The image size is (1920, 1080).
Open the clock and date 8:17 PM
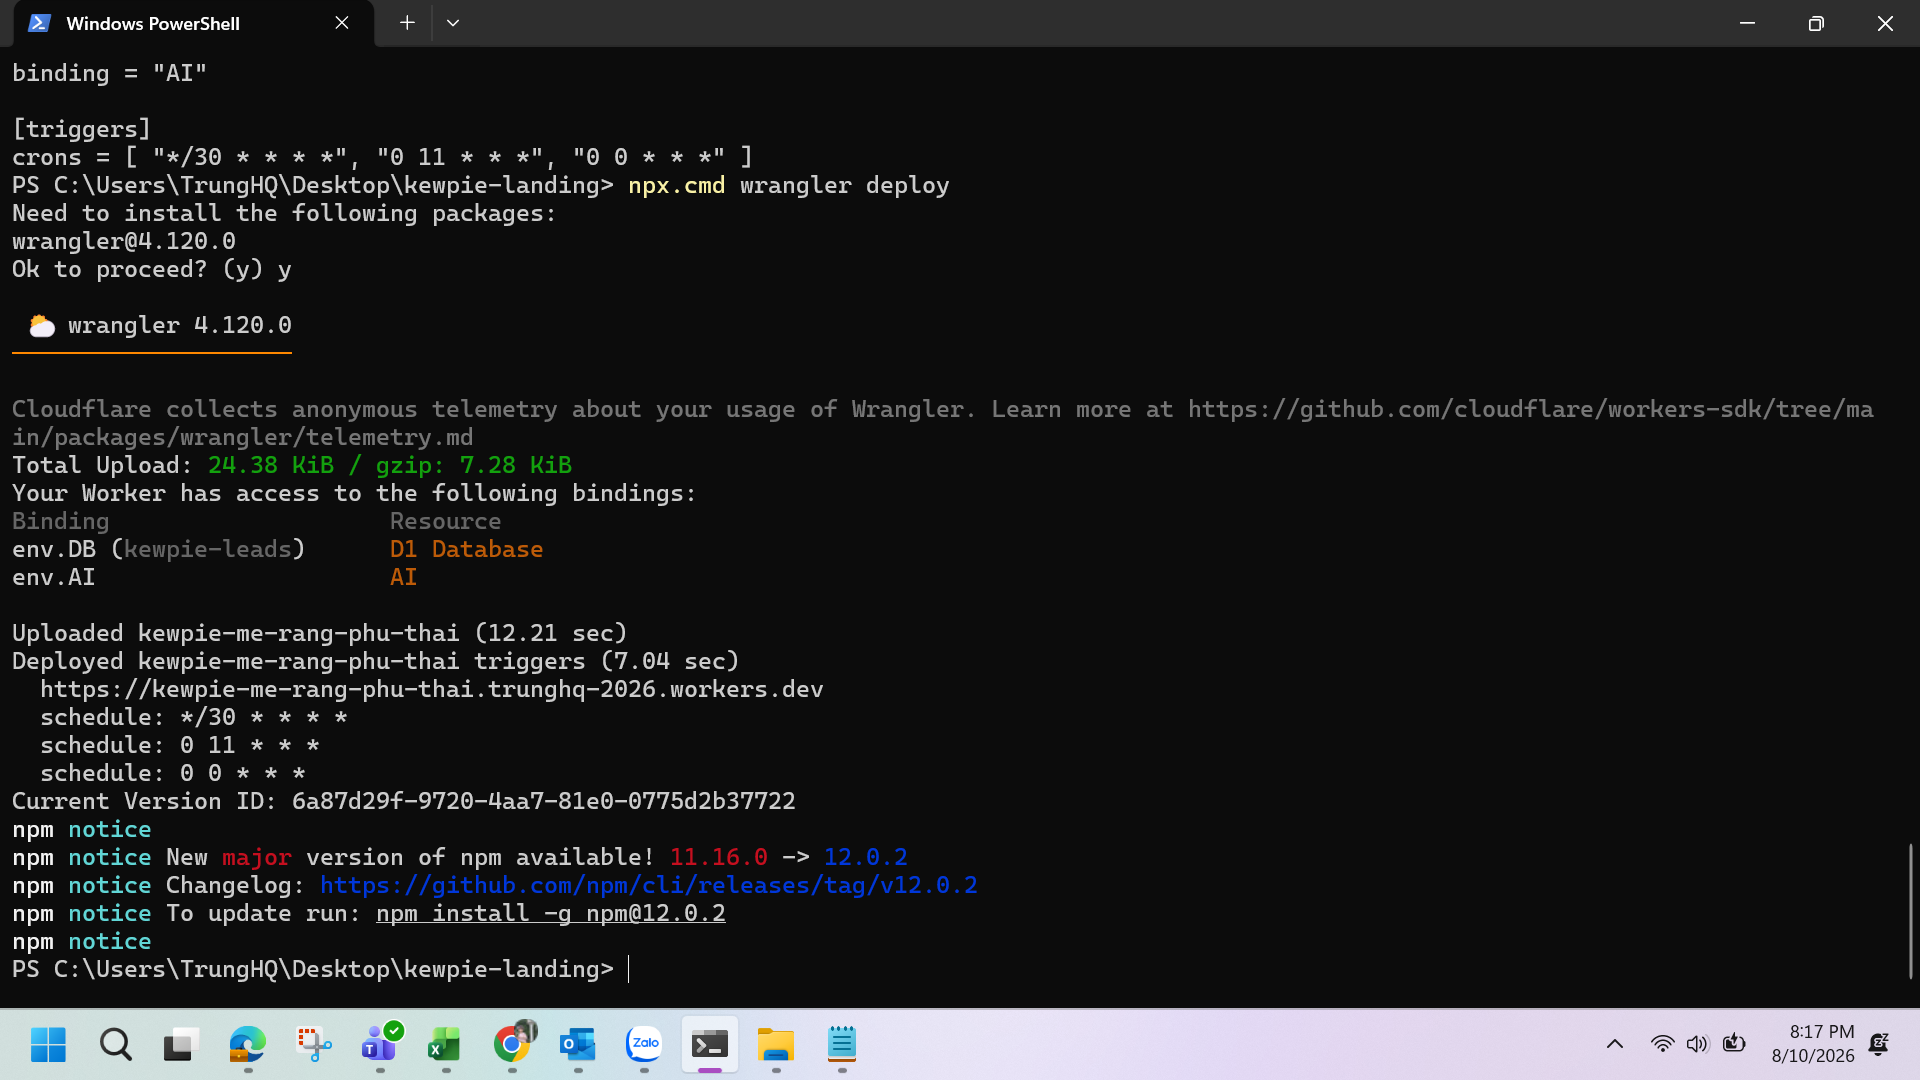click(x=1813, y=1044)
